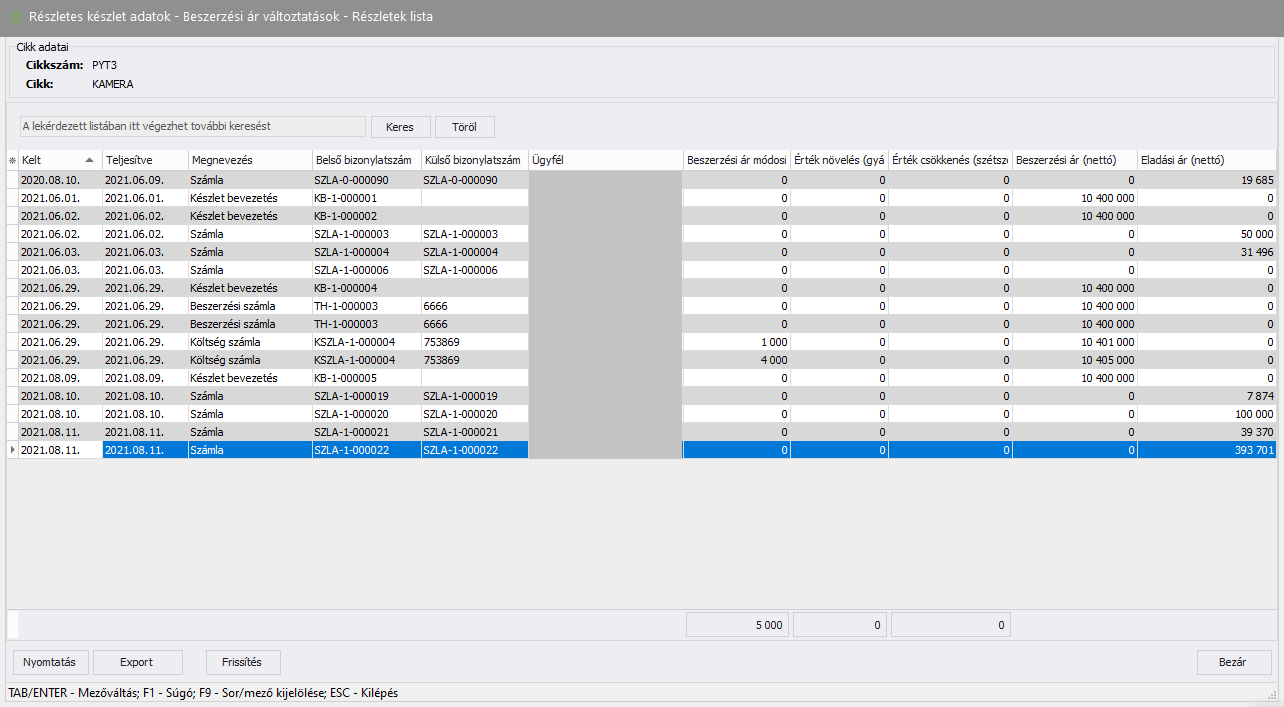Click the grid column chooser asterisk icon
Image resolution: width=1284 pixels, height=707 pixels.
(13, 160)
